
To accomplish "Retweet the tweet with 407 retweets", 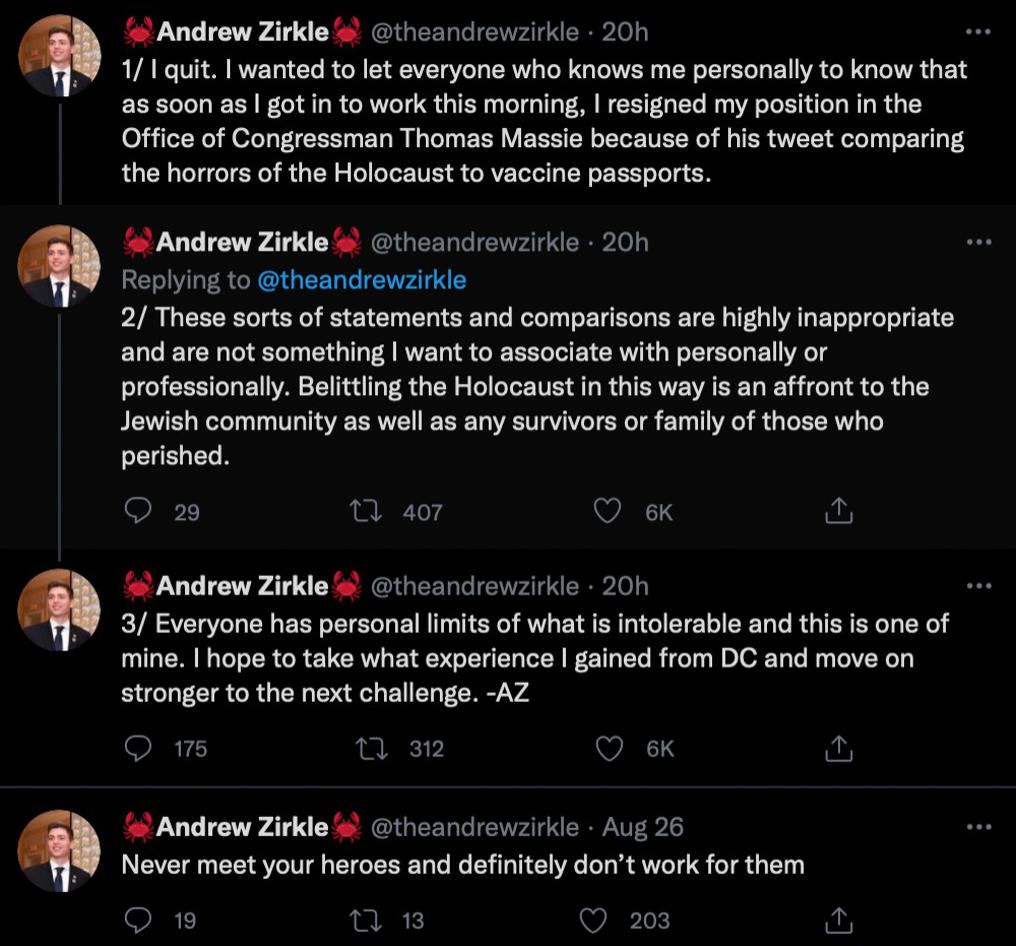I will point(366,511).
